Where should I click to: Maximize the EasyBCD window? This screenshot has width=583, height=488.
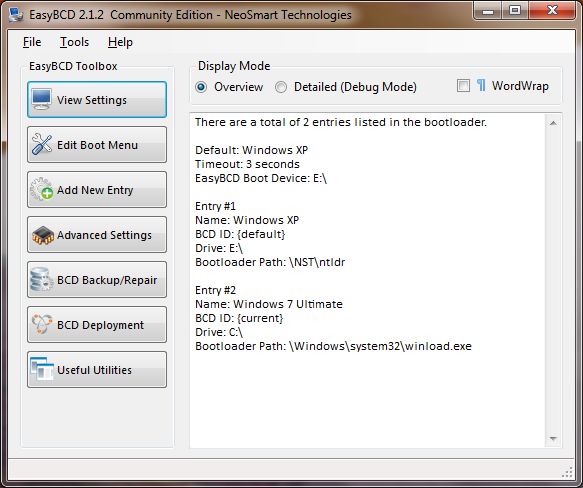tap(515, 10)
